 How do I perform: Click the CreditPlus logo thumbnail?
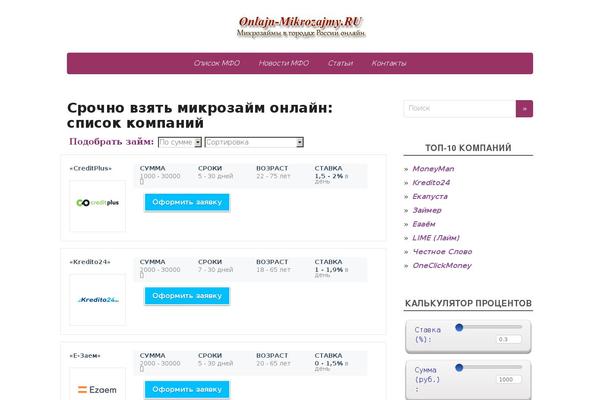(98, 206)
